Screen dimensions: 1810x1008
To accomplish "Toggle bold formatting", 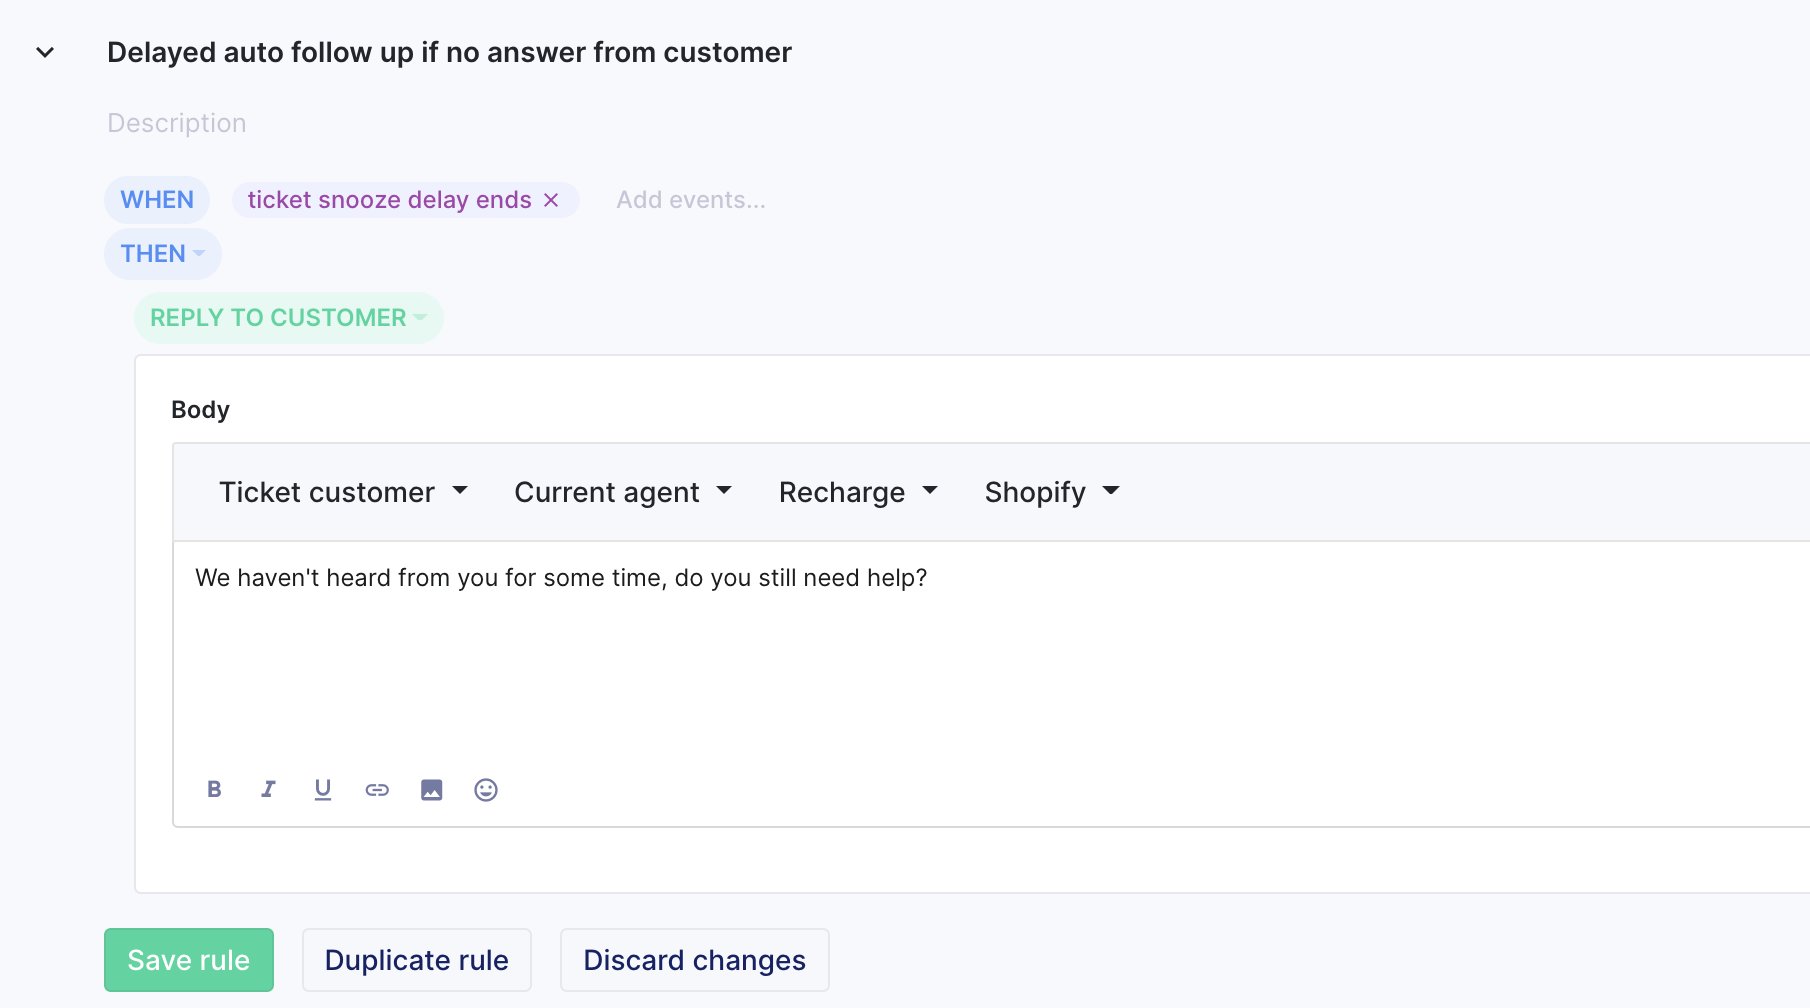I will tap(214, 790).
